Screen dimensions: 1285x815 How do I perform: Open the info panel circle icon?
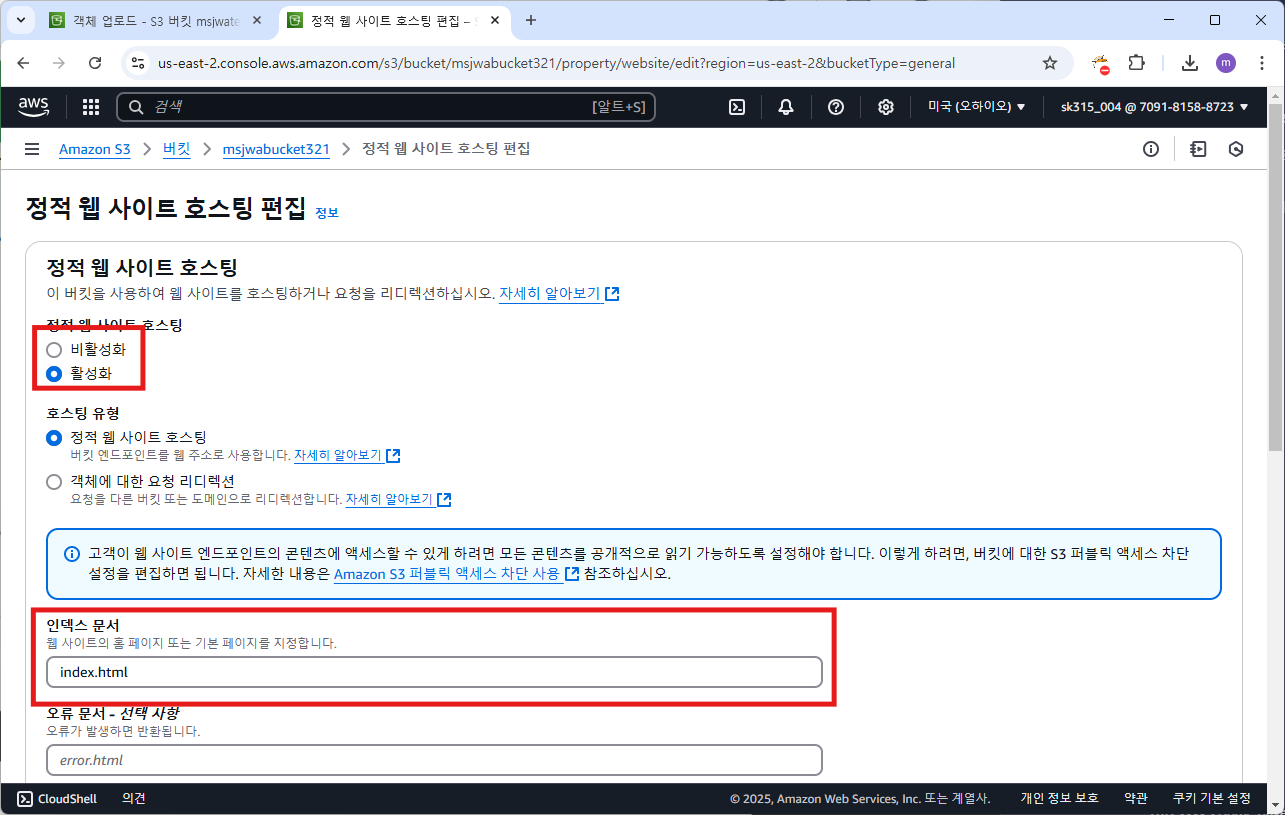tap(1151, 149)
